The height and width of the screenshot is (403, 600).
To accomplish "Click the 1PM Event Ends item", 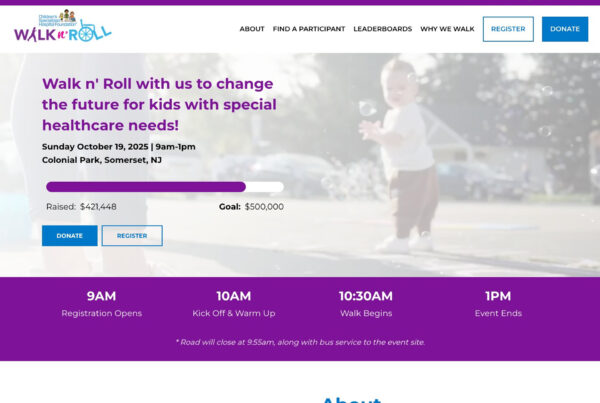I will pos(498,304).
